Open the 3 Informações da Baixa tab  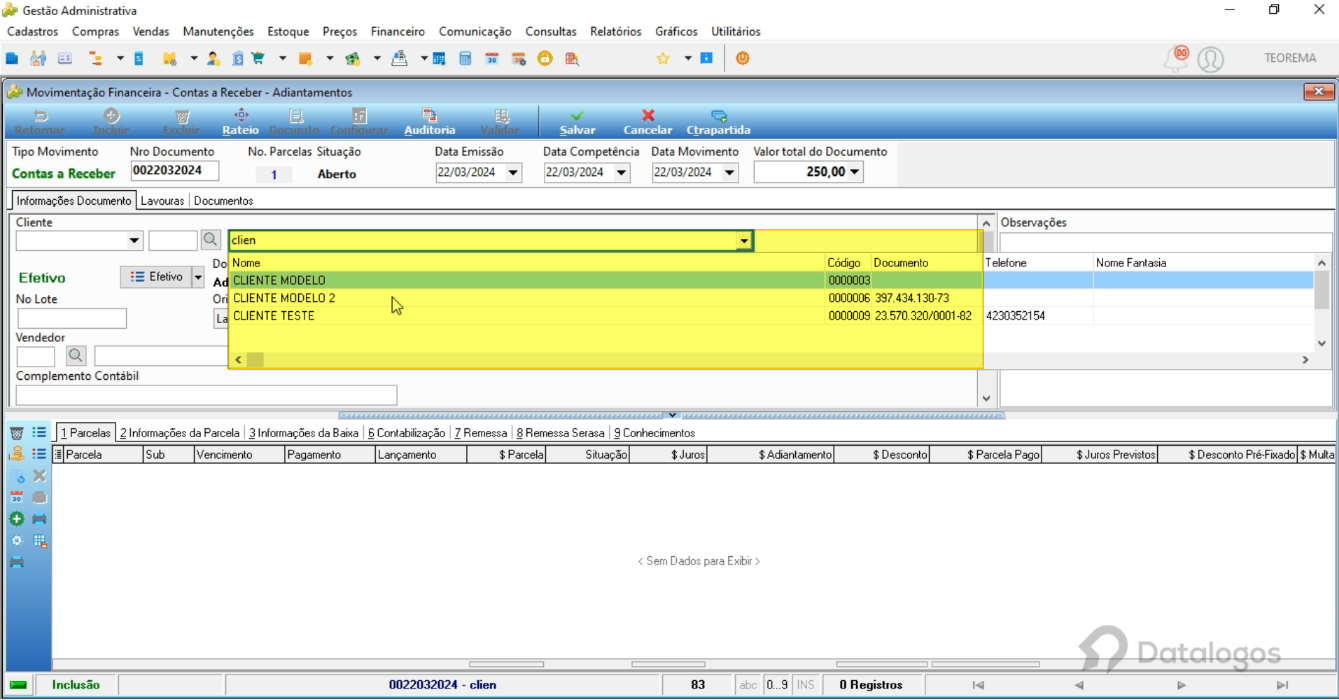tap(304, 433)
